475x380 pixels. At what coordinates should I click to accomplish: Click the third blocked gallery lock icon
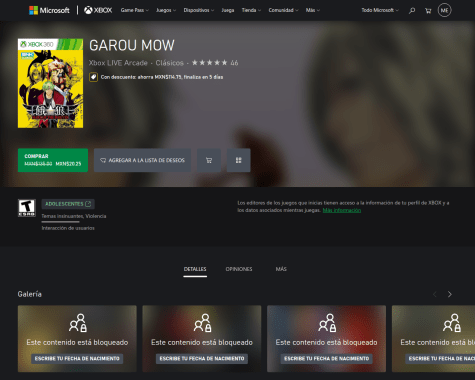point(327,323)
